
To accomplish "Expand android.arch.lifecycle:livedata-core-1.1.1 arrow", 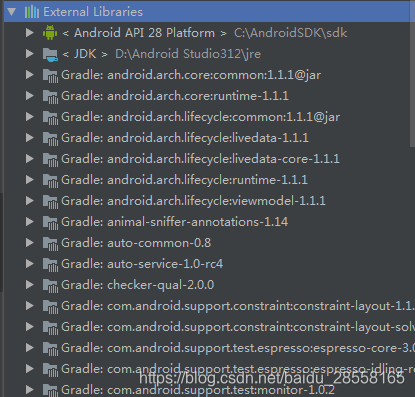I will tap(30, 159).
